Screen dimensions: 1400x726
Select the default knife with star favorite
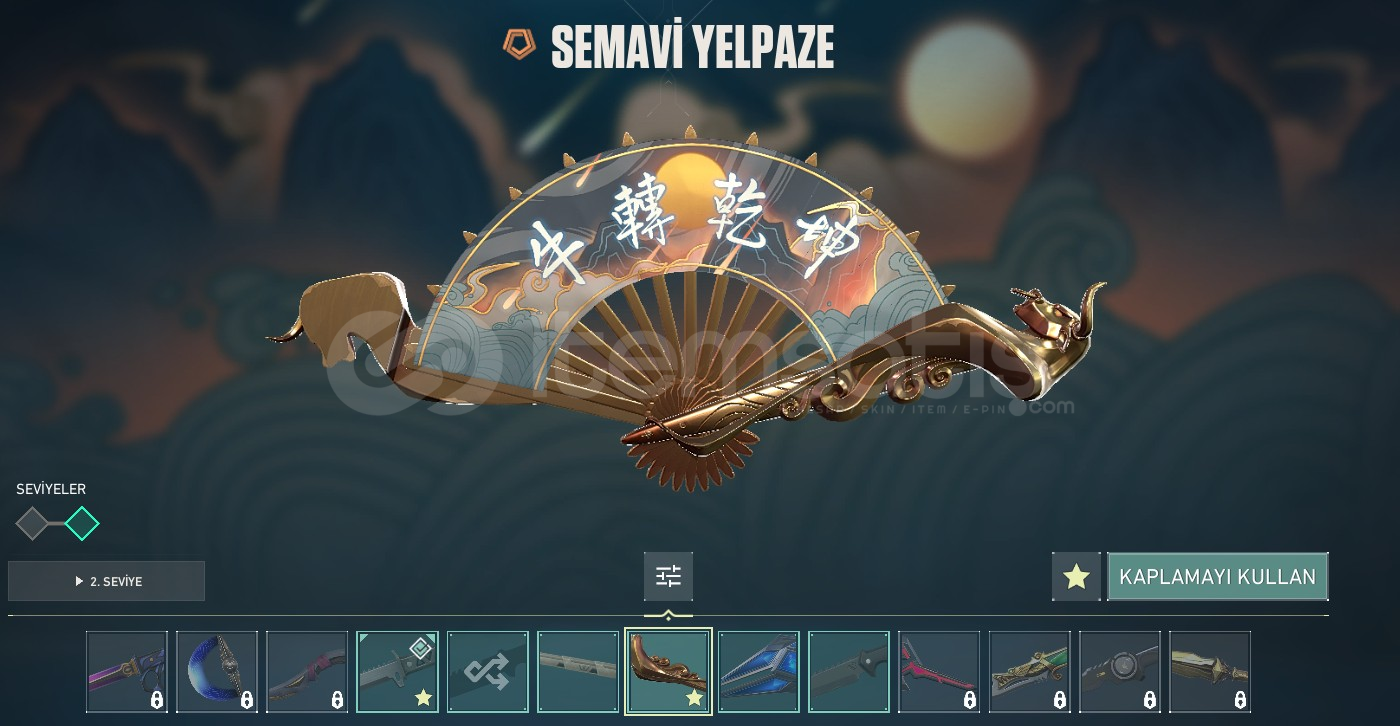(x=397, y=672)
